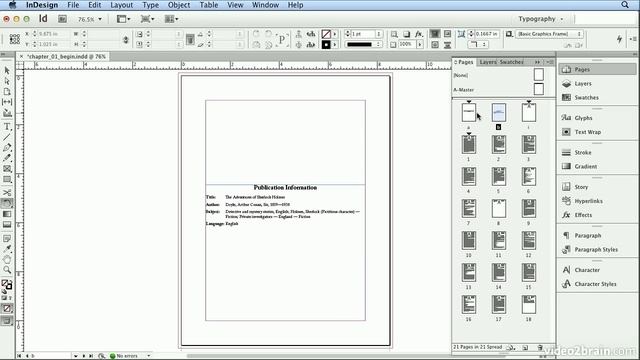Viewport: 640px width, 360px height.
Task: Open the Type menu
Action: tap(151, 5)
